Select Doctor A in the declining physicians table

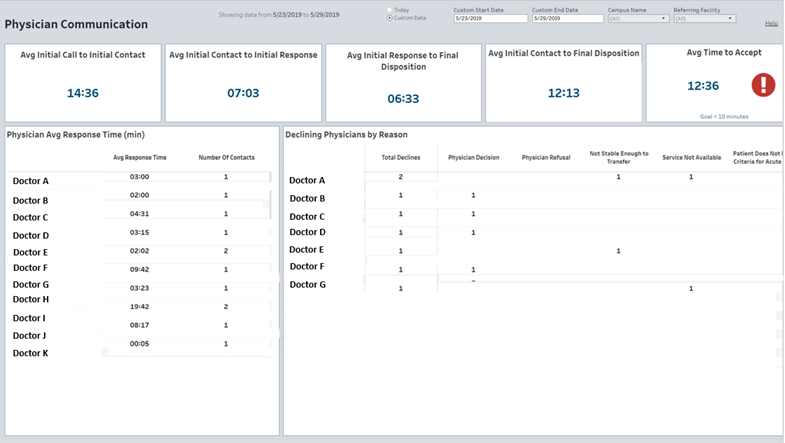pos(307,180)
